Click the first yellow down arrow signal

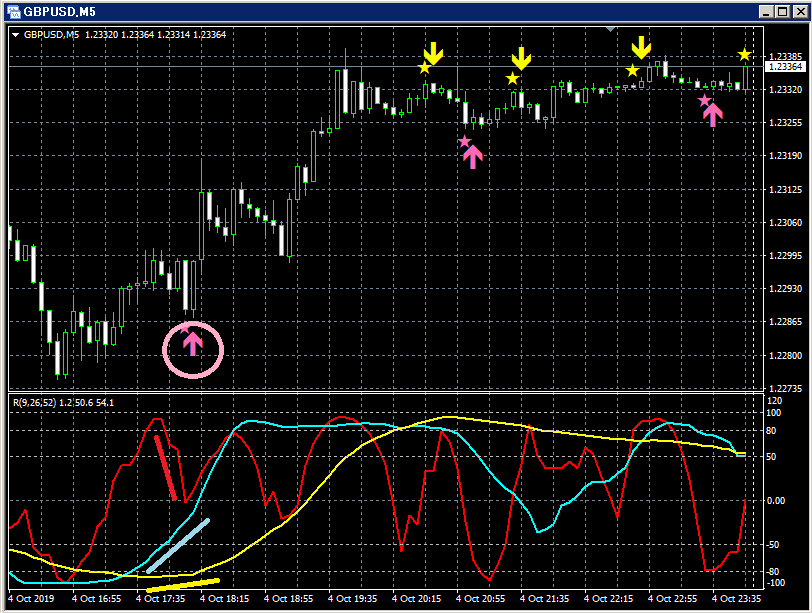click(433, 54)
